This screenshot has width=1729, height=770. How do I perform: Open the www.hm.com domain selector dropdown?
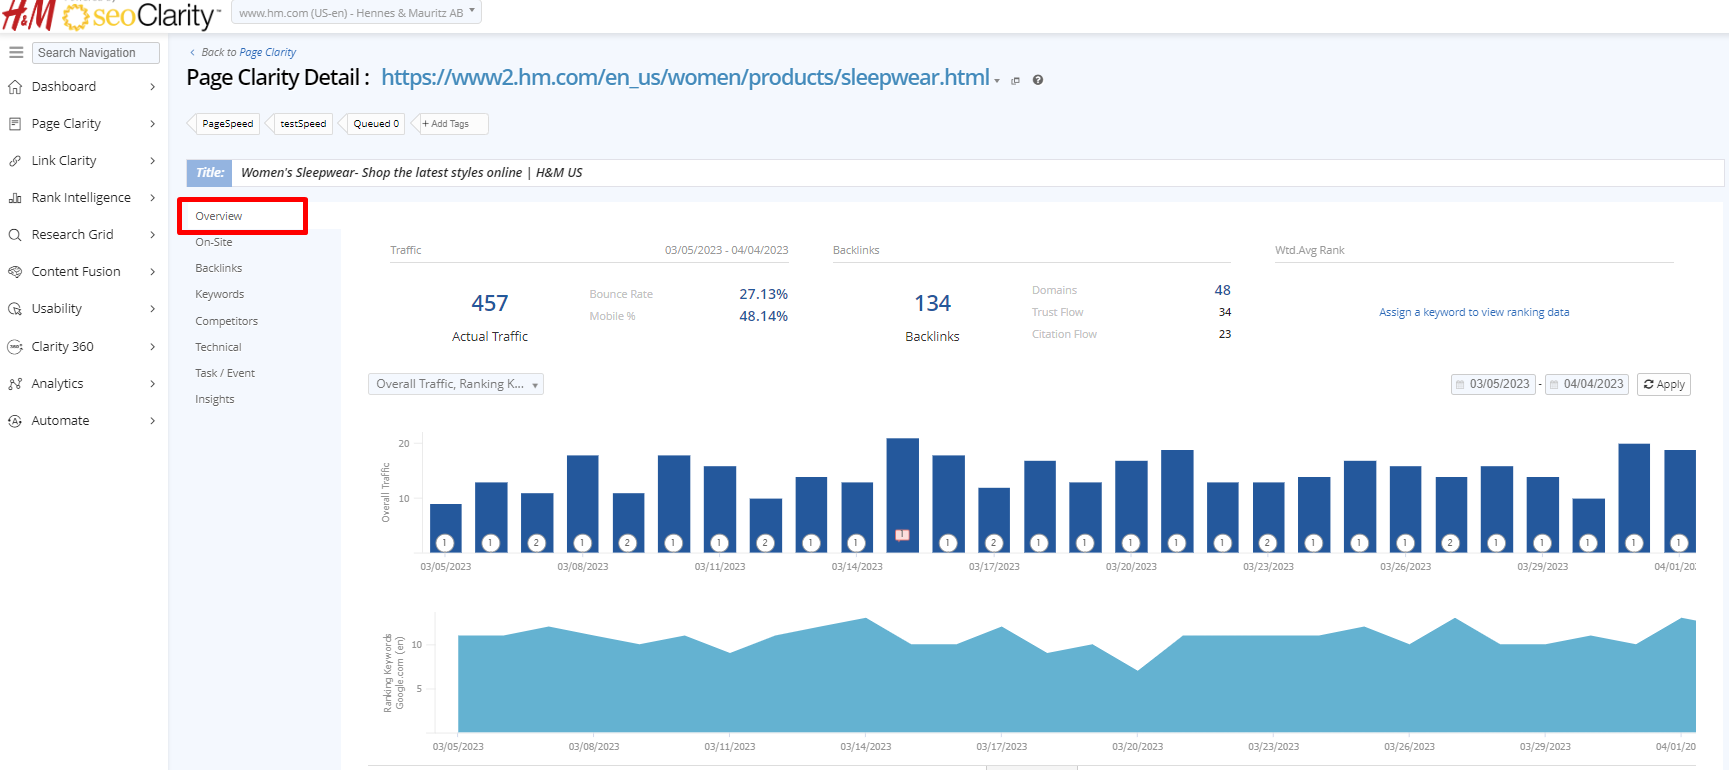pos(356,13)
